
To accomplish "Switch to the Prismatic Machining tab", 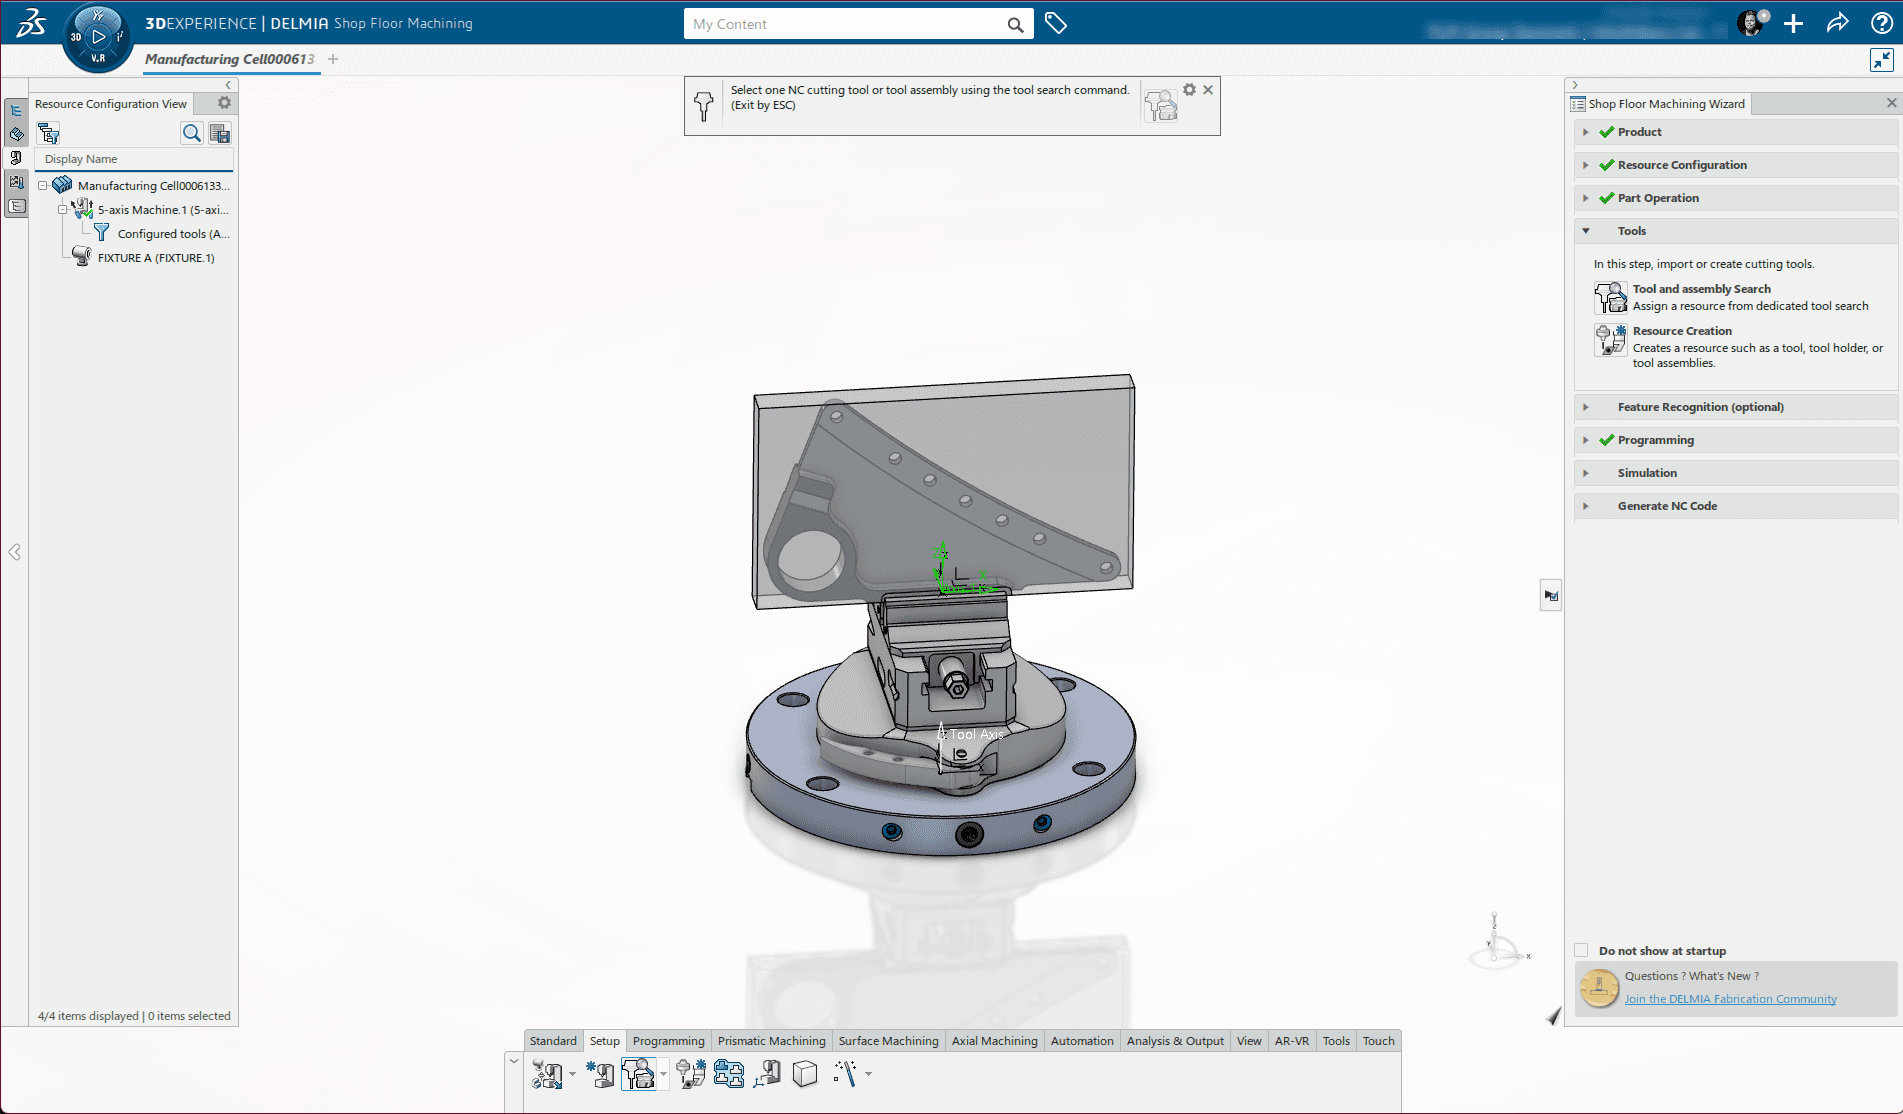I will (771, 1041).
